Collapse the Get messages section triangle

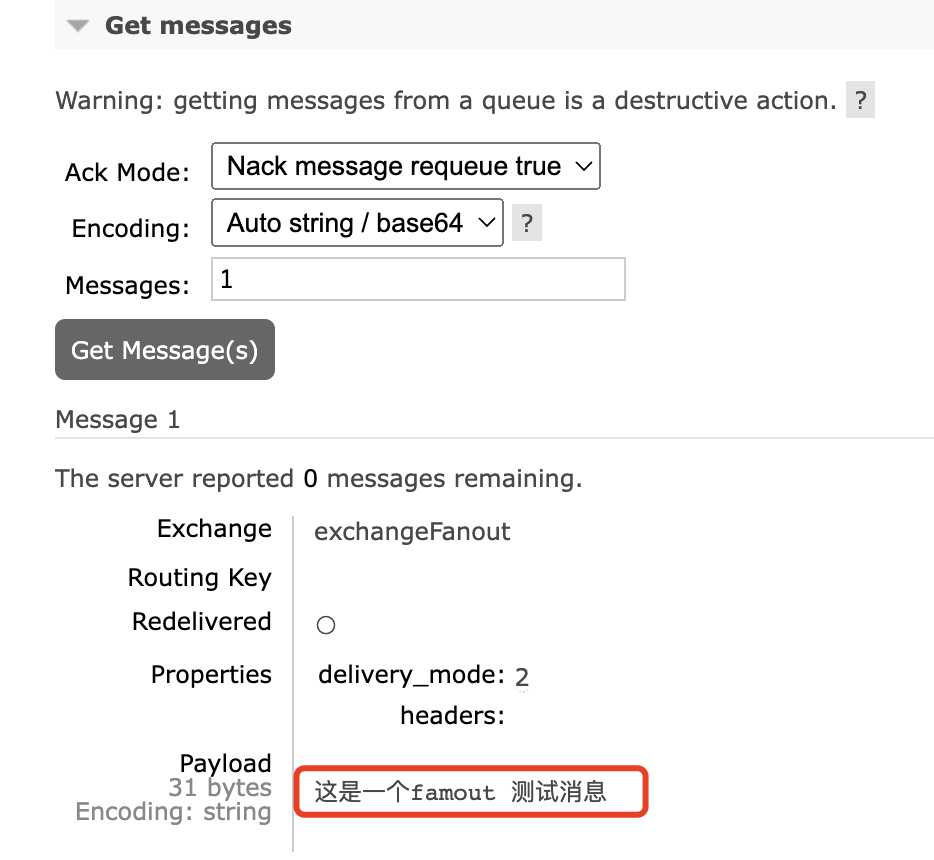pos(79,26)
